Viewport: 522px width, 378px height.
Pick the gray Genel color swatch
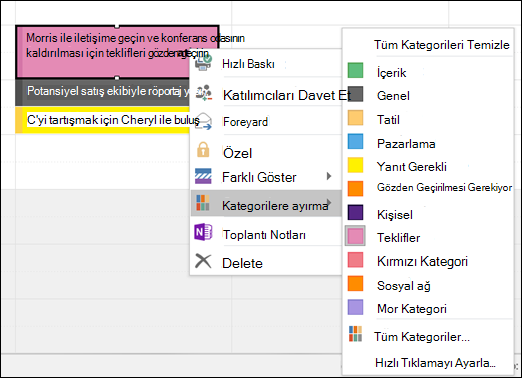pyautogui.click(x=355, y=94)
